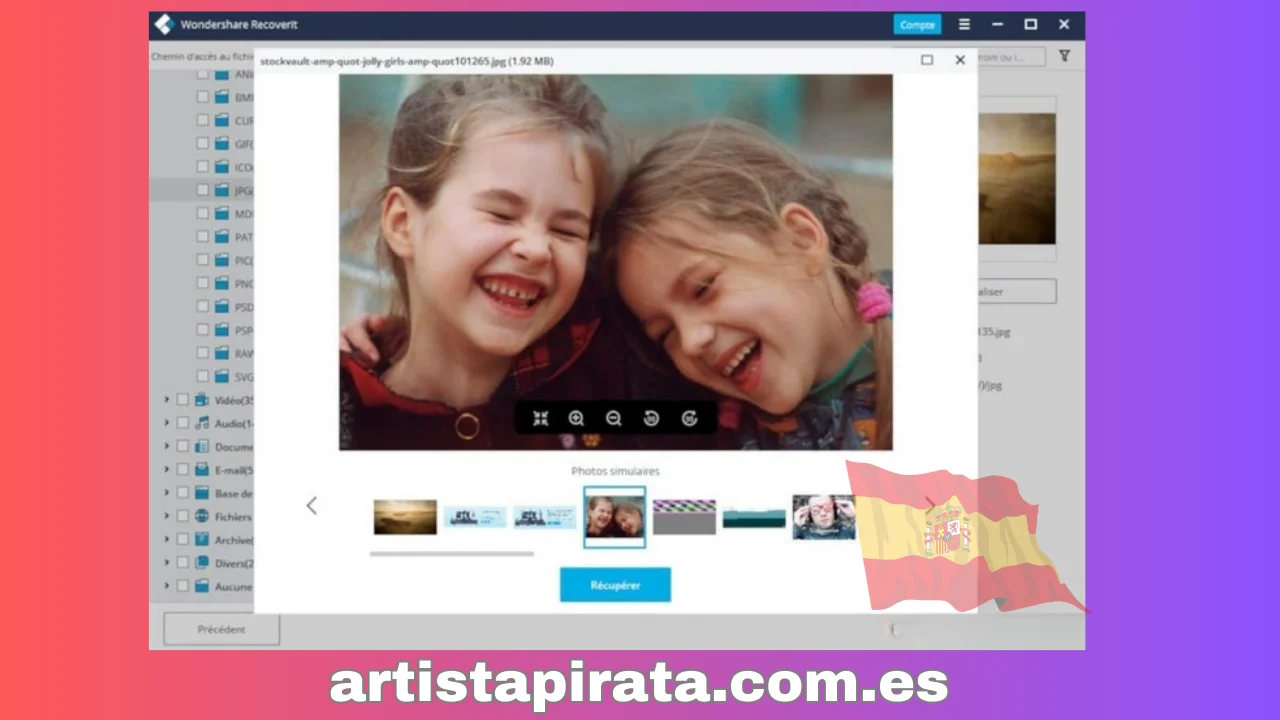Click the Audio music note icon
This screenshot has height=720, width=1280.
201,423
